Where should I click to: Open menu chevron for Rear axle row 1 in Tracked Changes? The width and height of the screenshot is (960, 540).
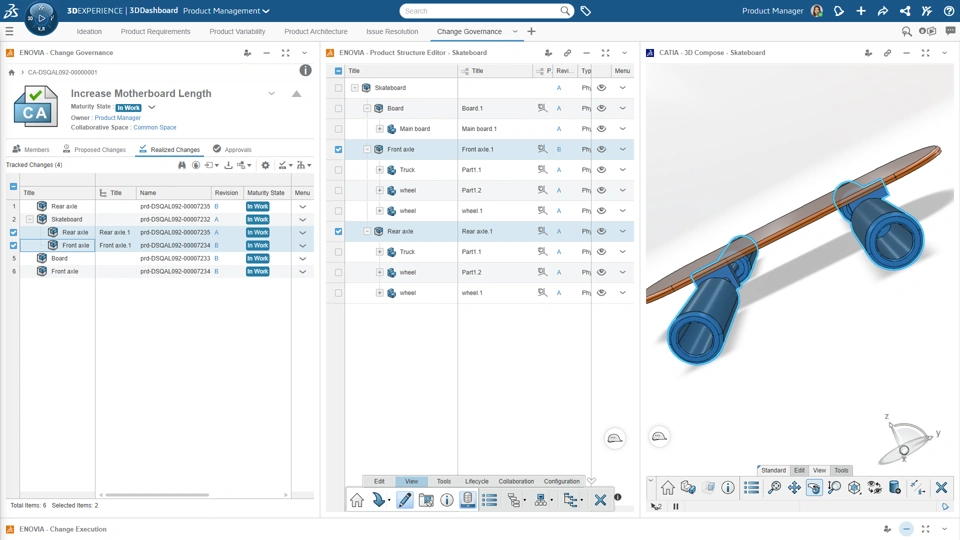pos(302,207)
